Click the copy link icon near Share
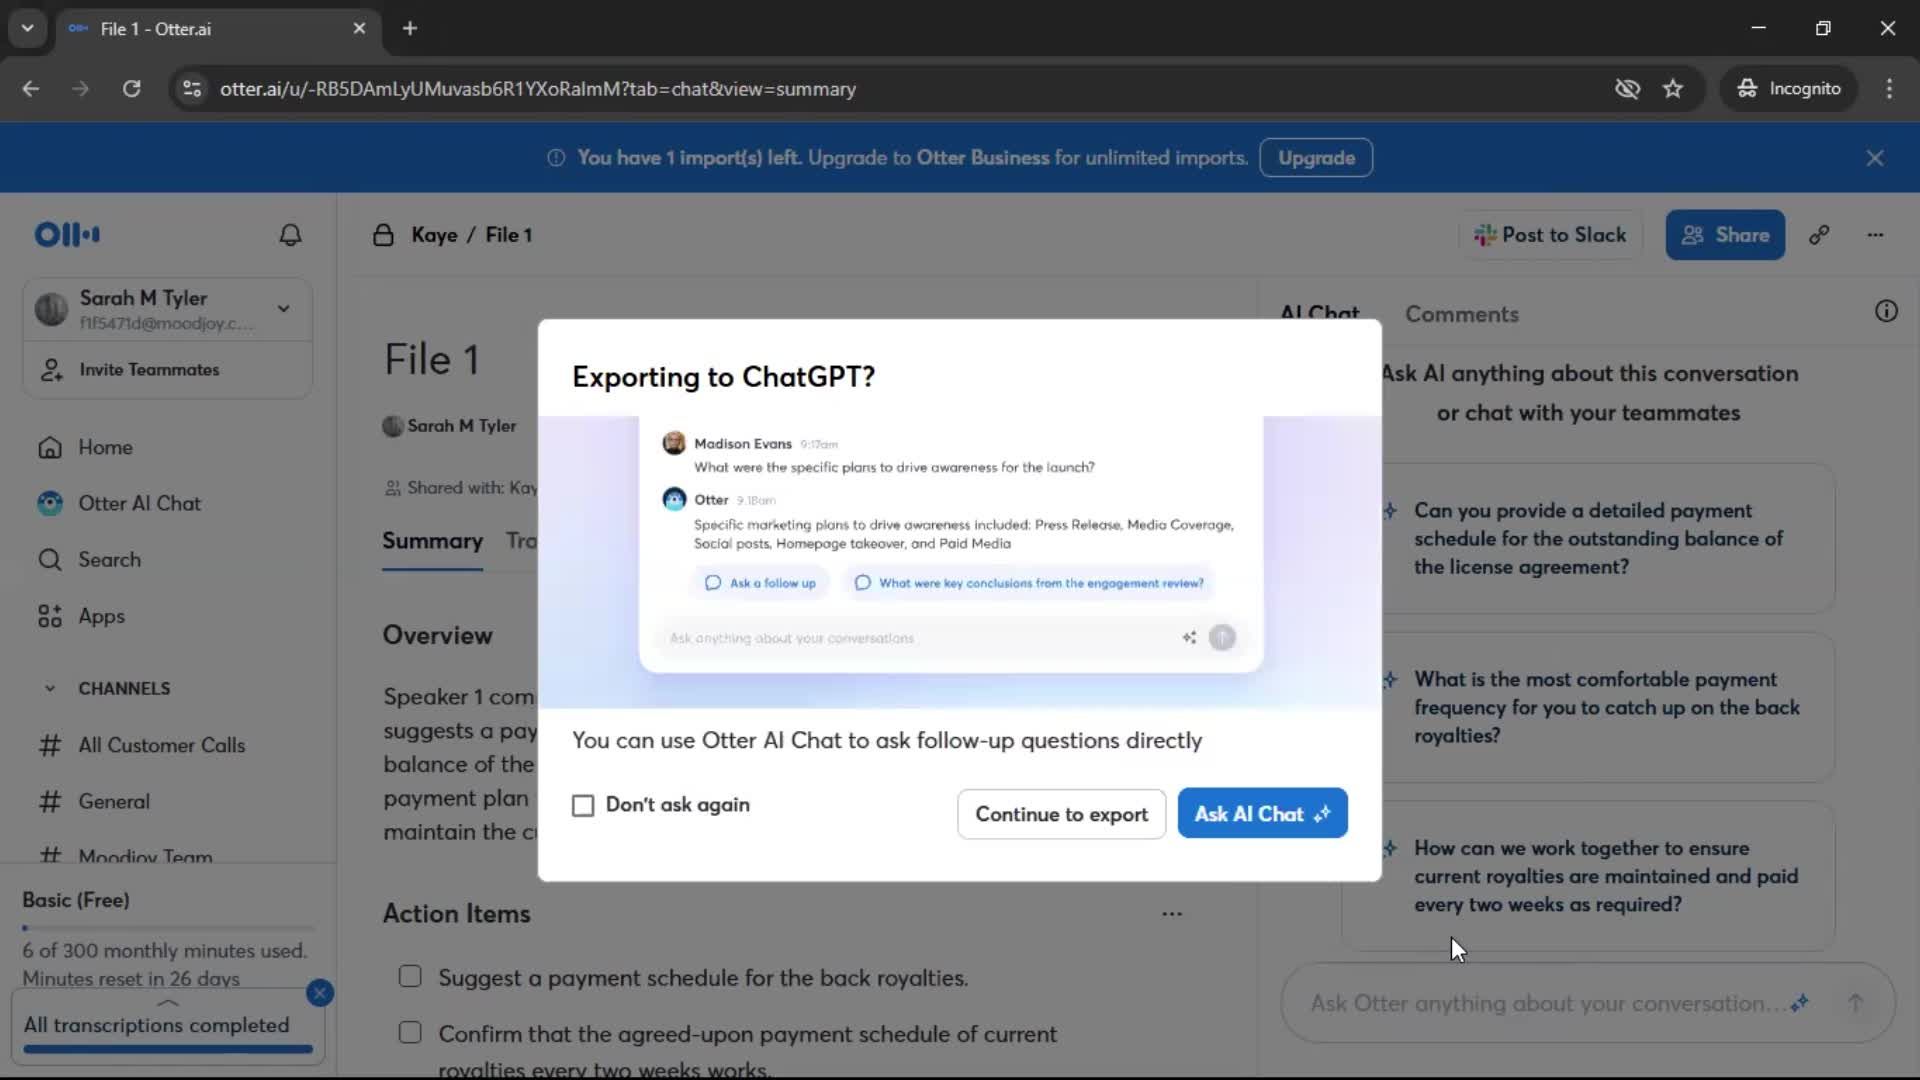Image resolution: width=1920 pixels, height=1080 pixels. tap(1819, 235)
